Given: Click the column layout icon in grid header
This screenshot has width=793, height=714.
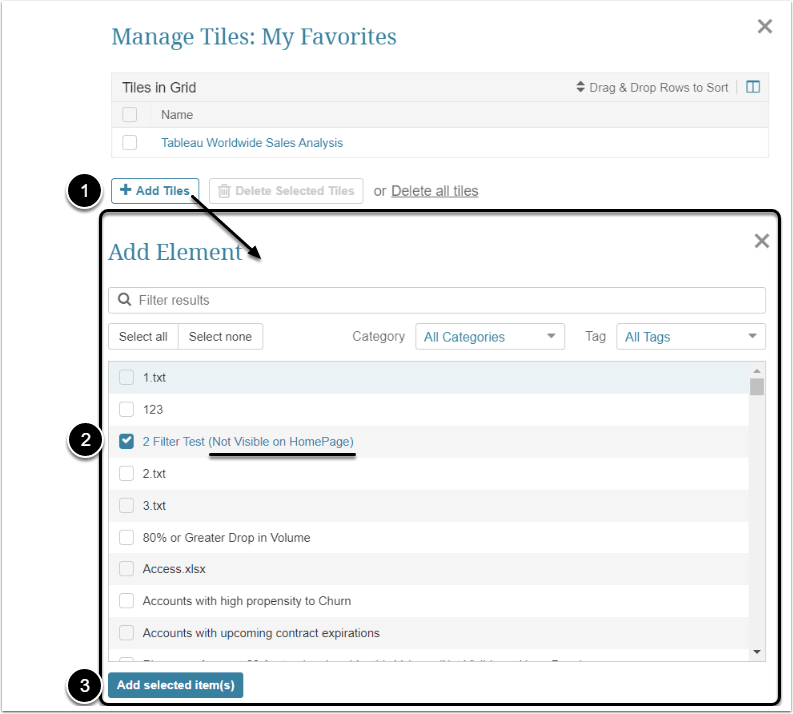Looking at the screenshot, I should coord(753,87).
